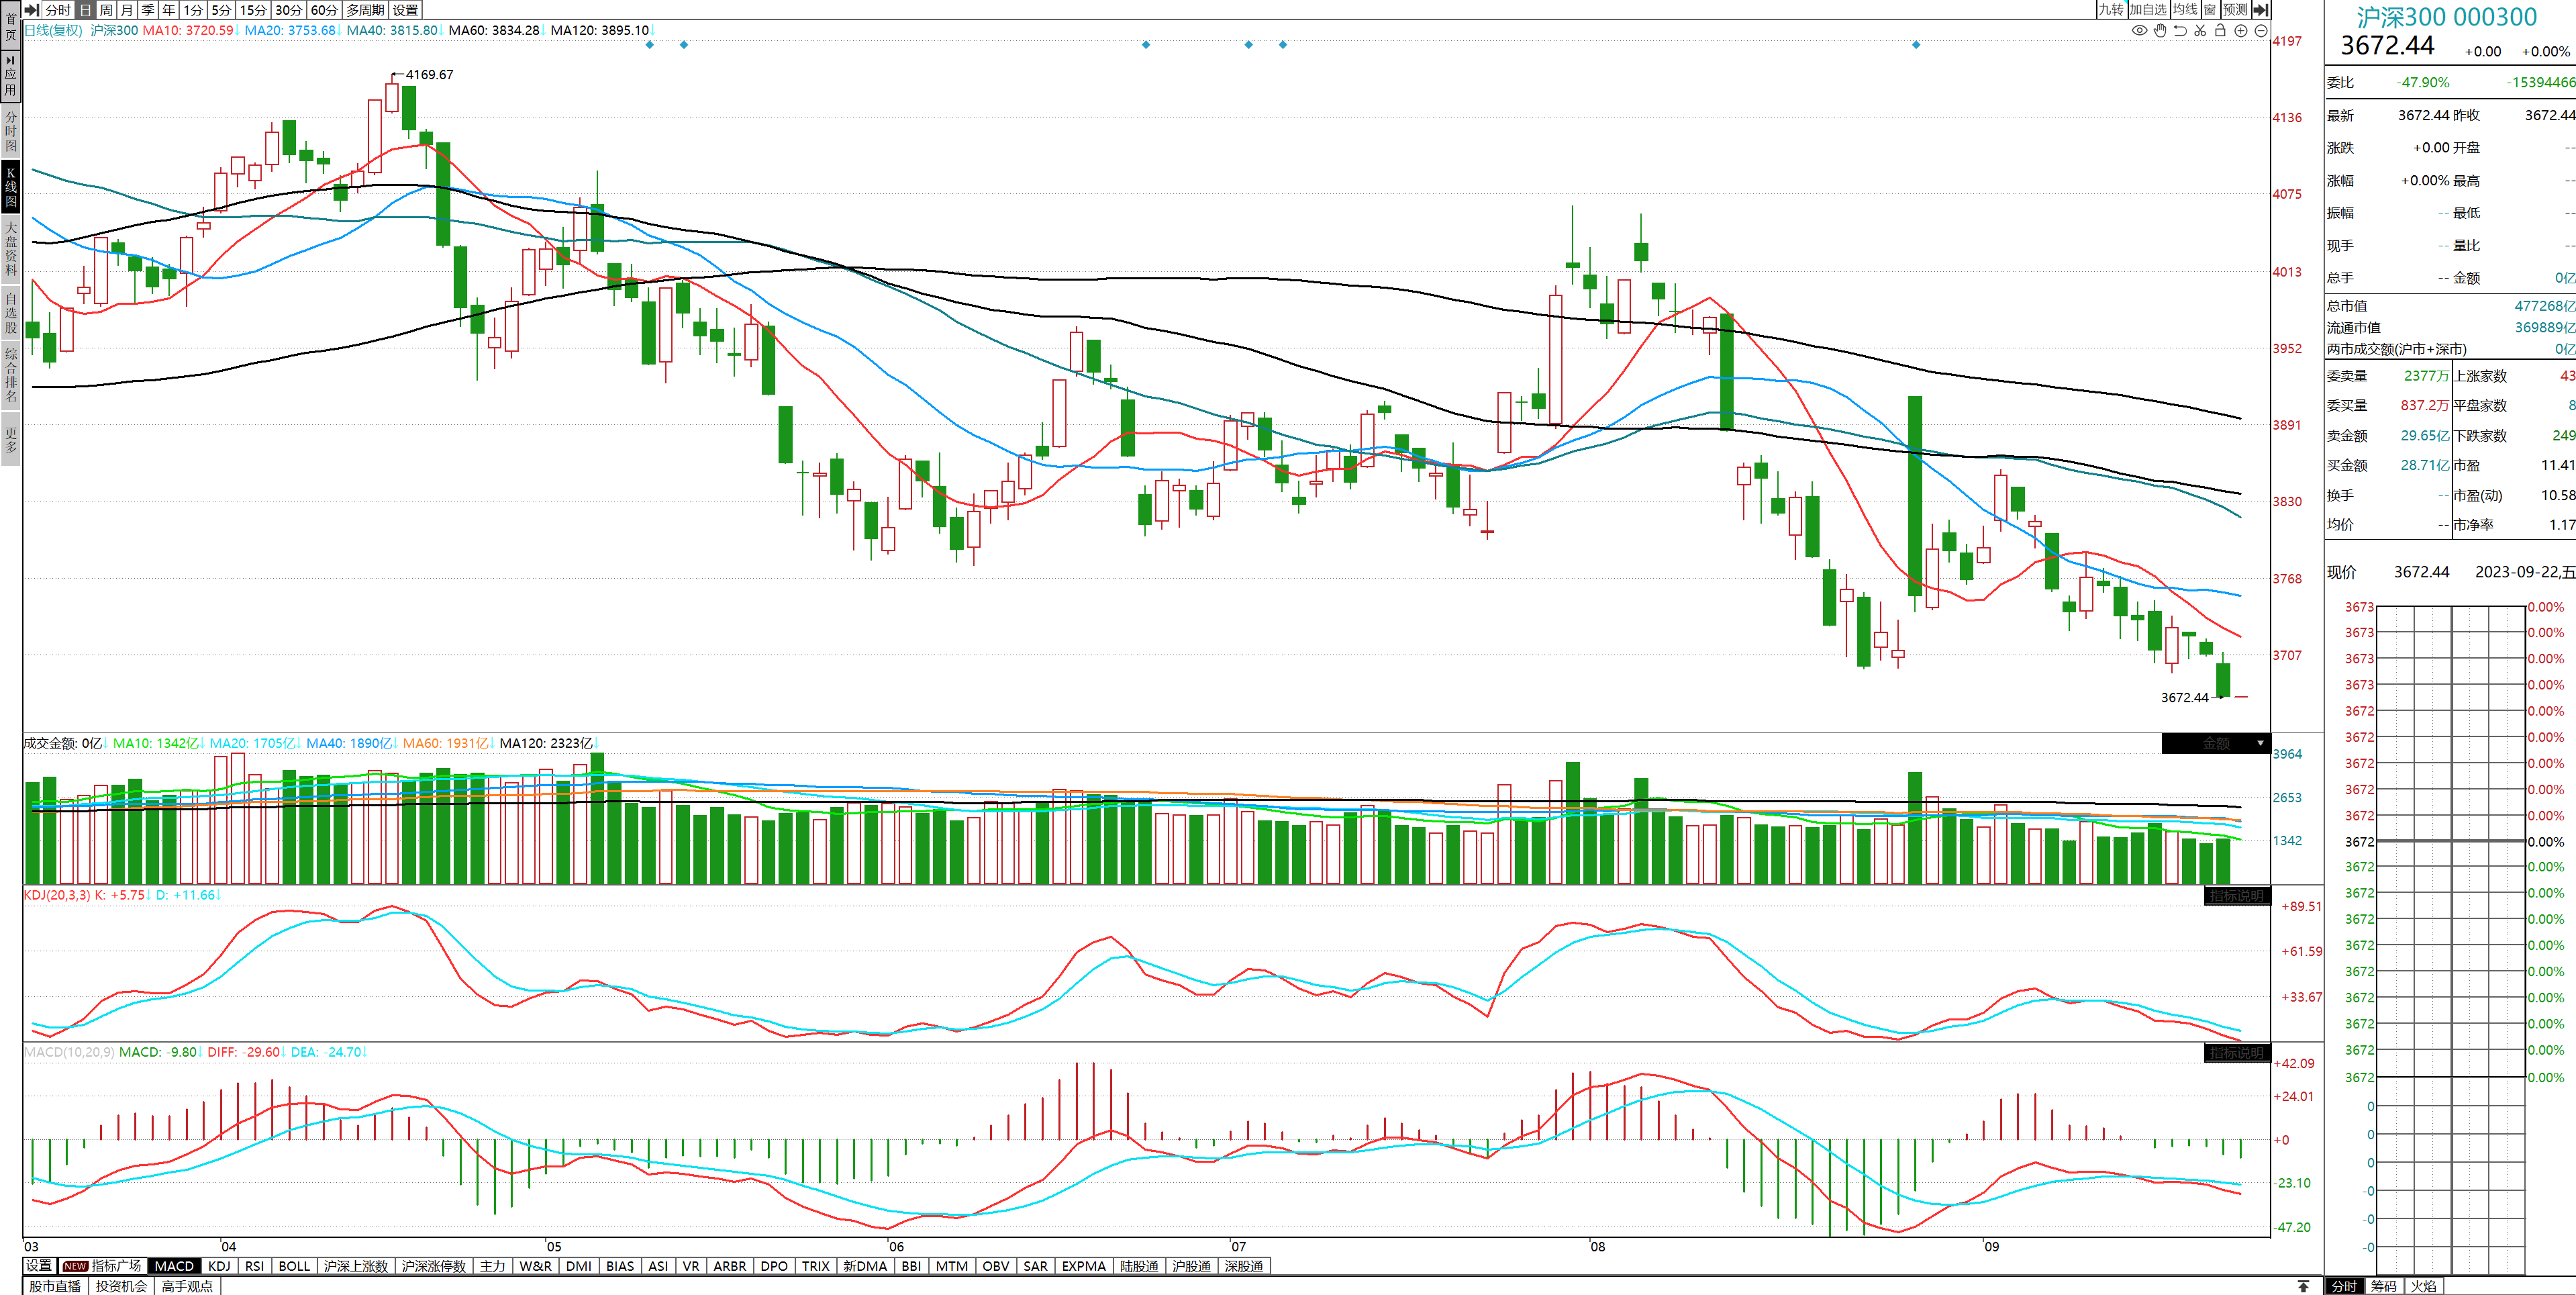Click the 指标说明 label on KDJ panel
This screenshot has width=2576, height=1295.
tap(2236, 896)
